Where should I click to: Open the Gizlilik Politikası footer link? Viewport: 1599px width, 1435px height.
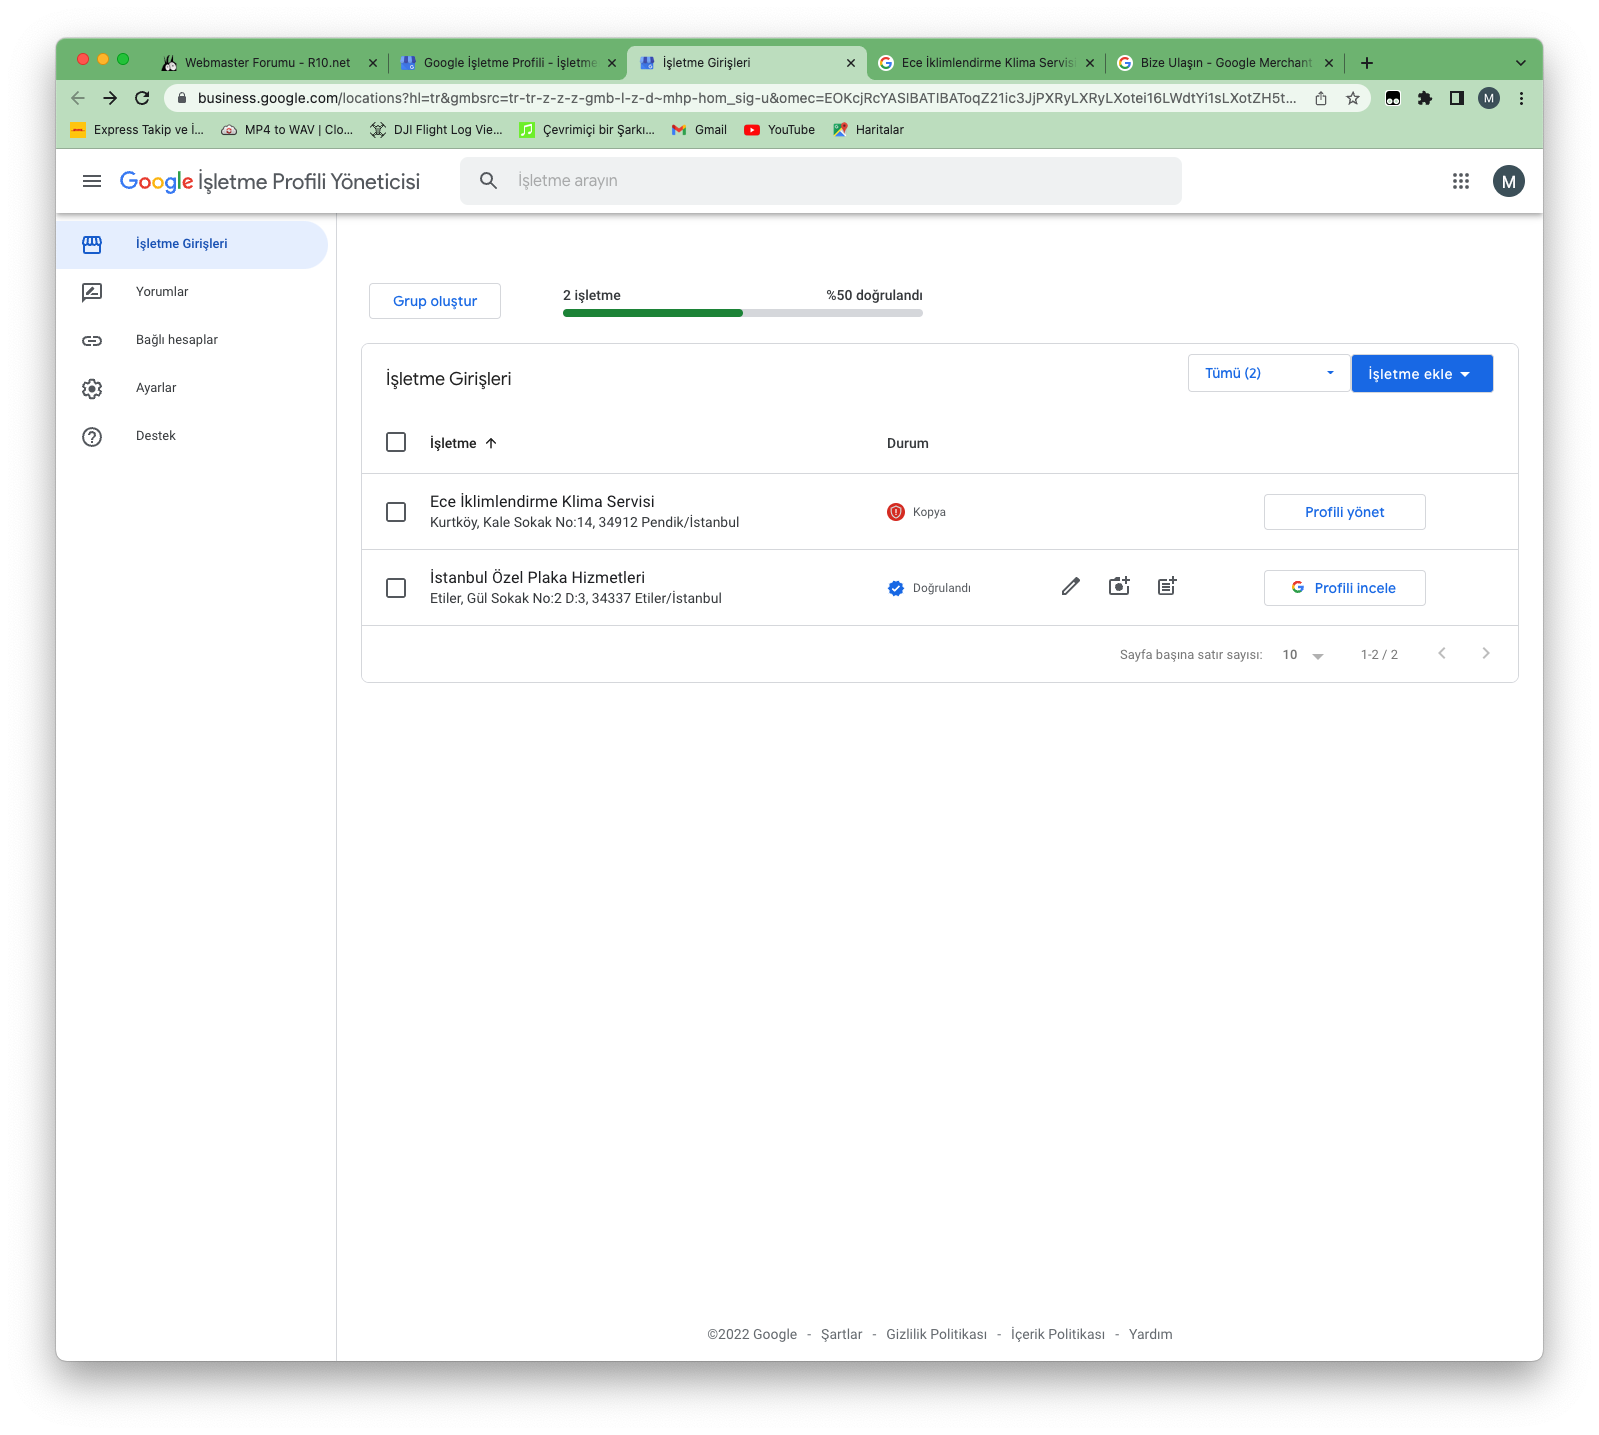(x=936, y=1334)
